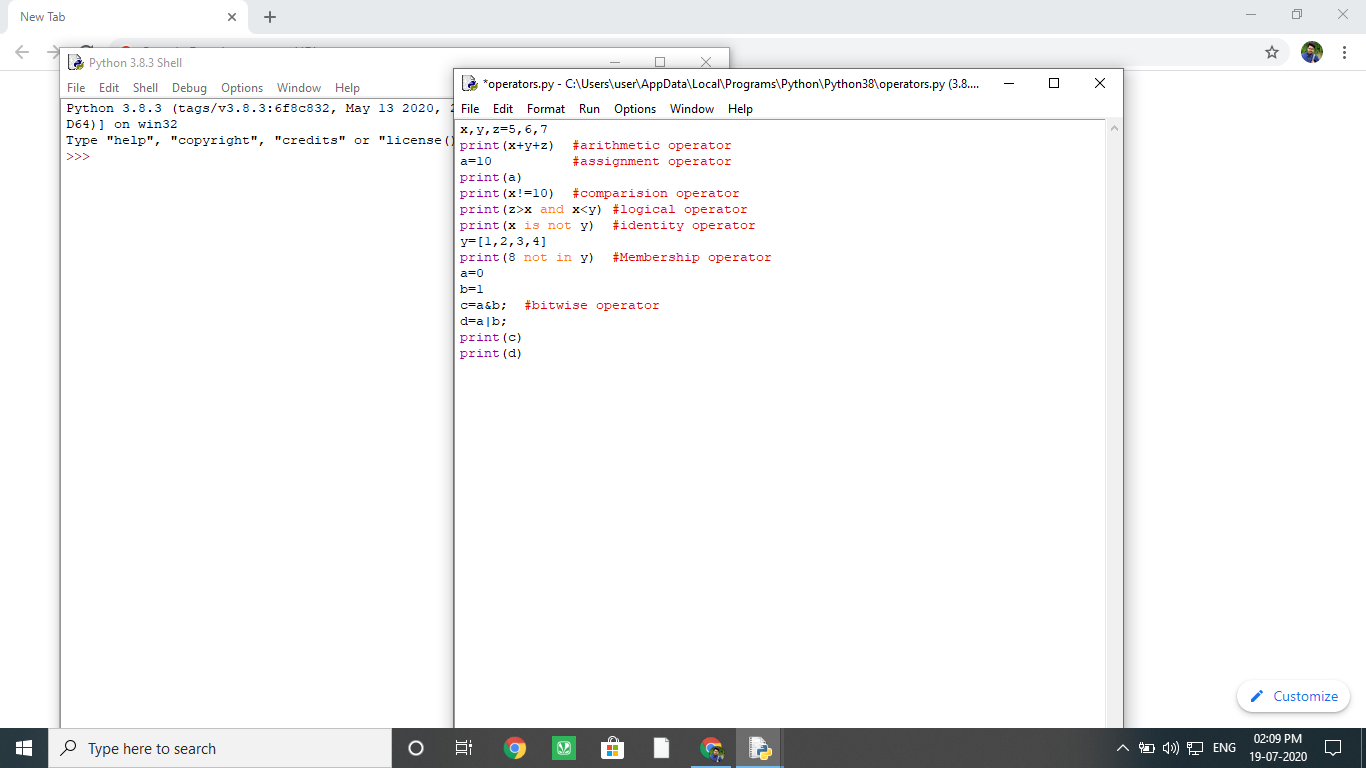The image size is (1366, 768).
Task: Open clock showing 02:09 PM
Action: 1276,748
